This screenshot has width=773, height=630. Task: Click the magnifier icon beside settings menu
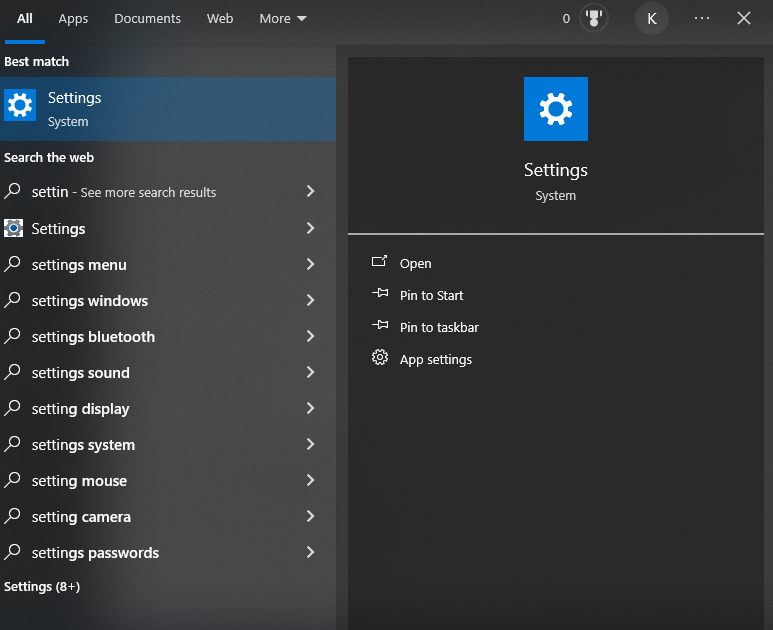coord(12,264)
